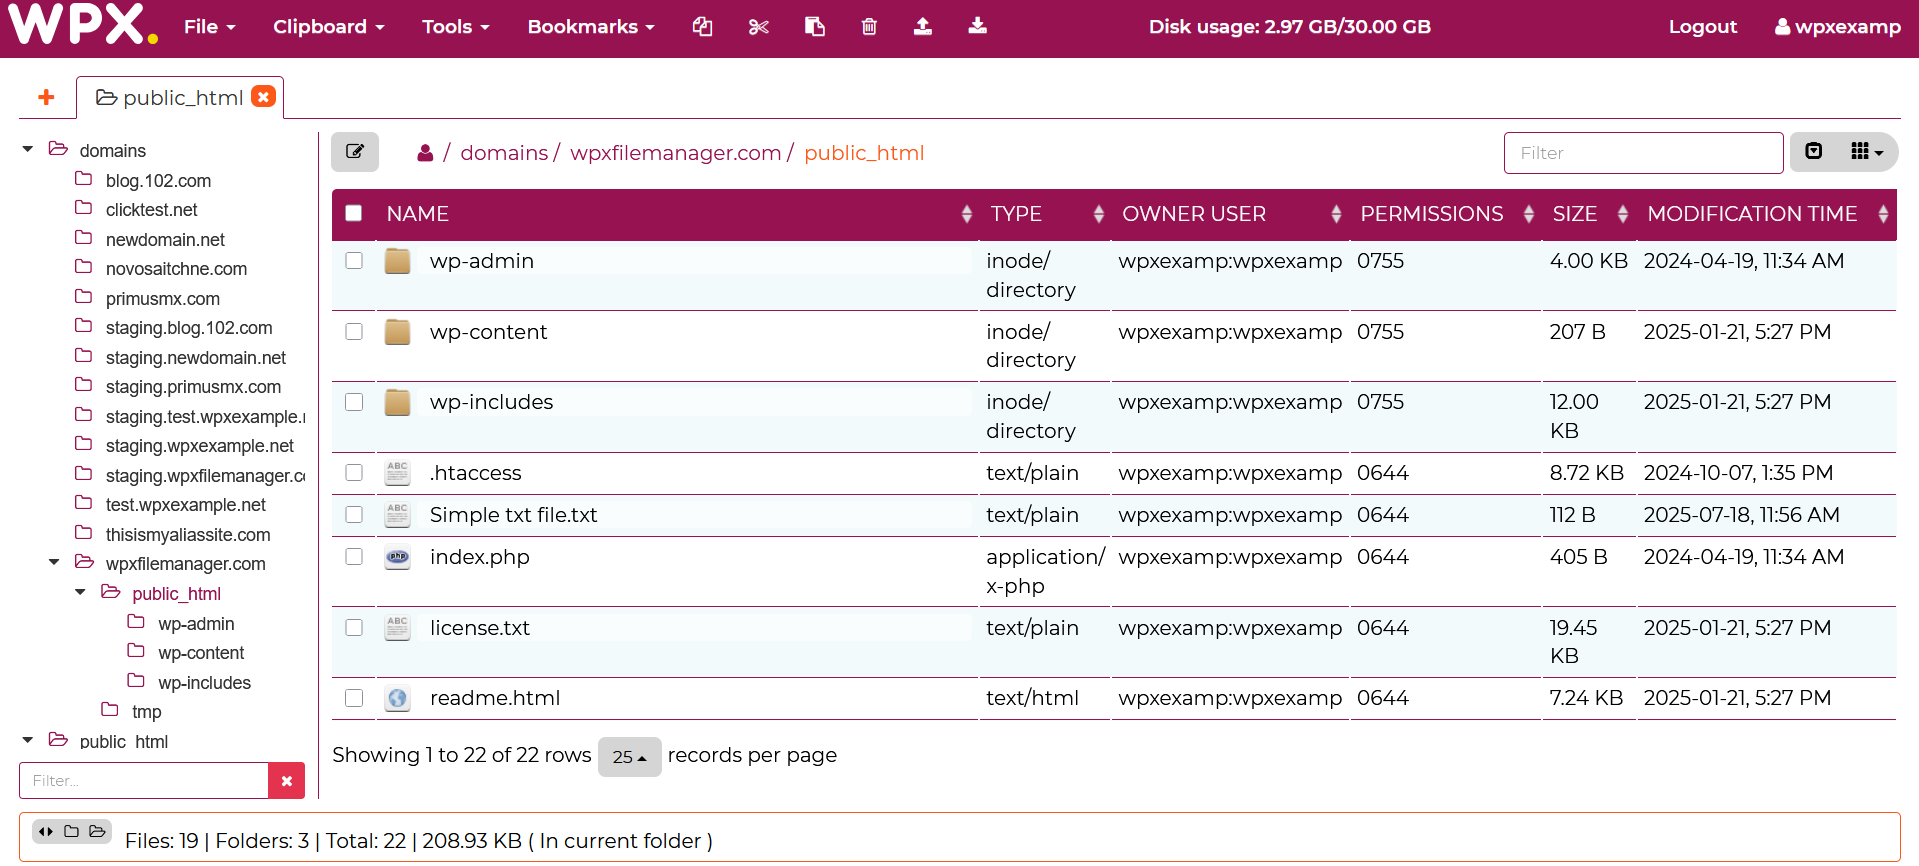1919x866 pixels.
Task: Check the license.txt row checkbox
Action: tap(354, 627)
